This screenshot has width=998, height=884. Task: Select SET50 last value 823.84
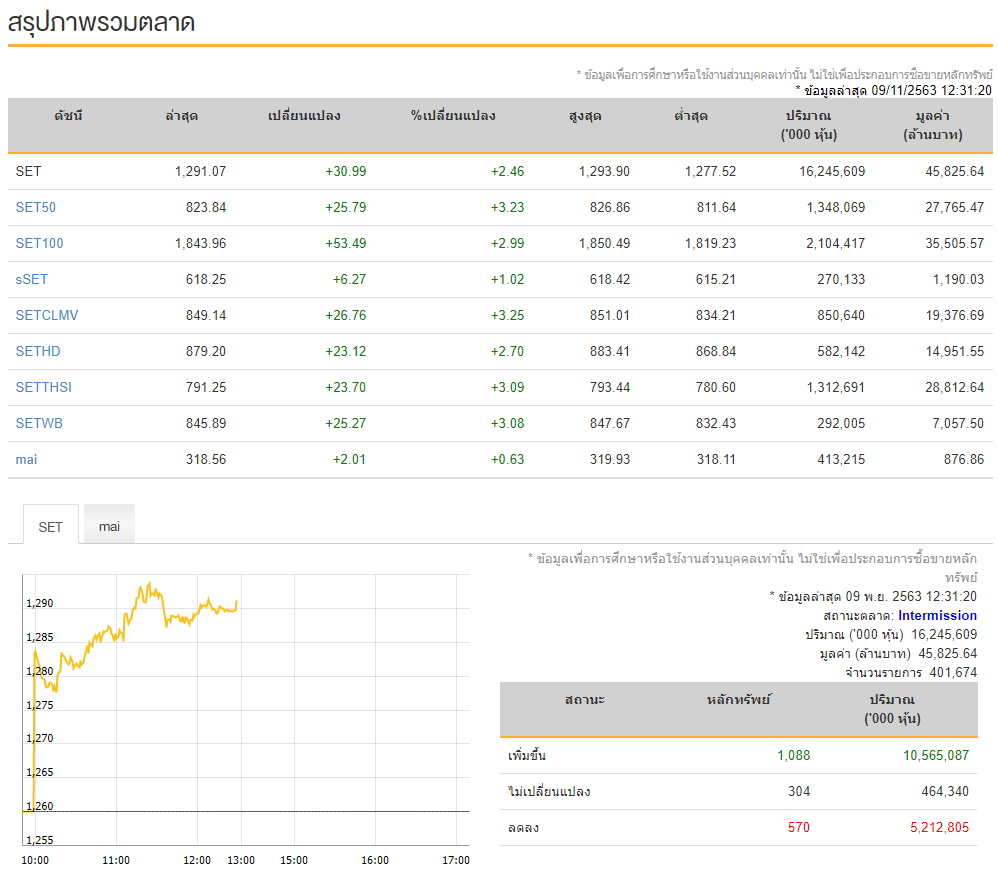tap(206, 207)
